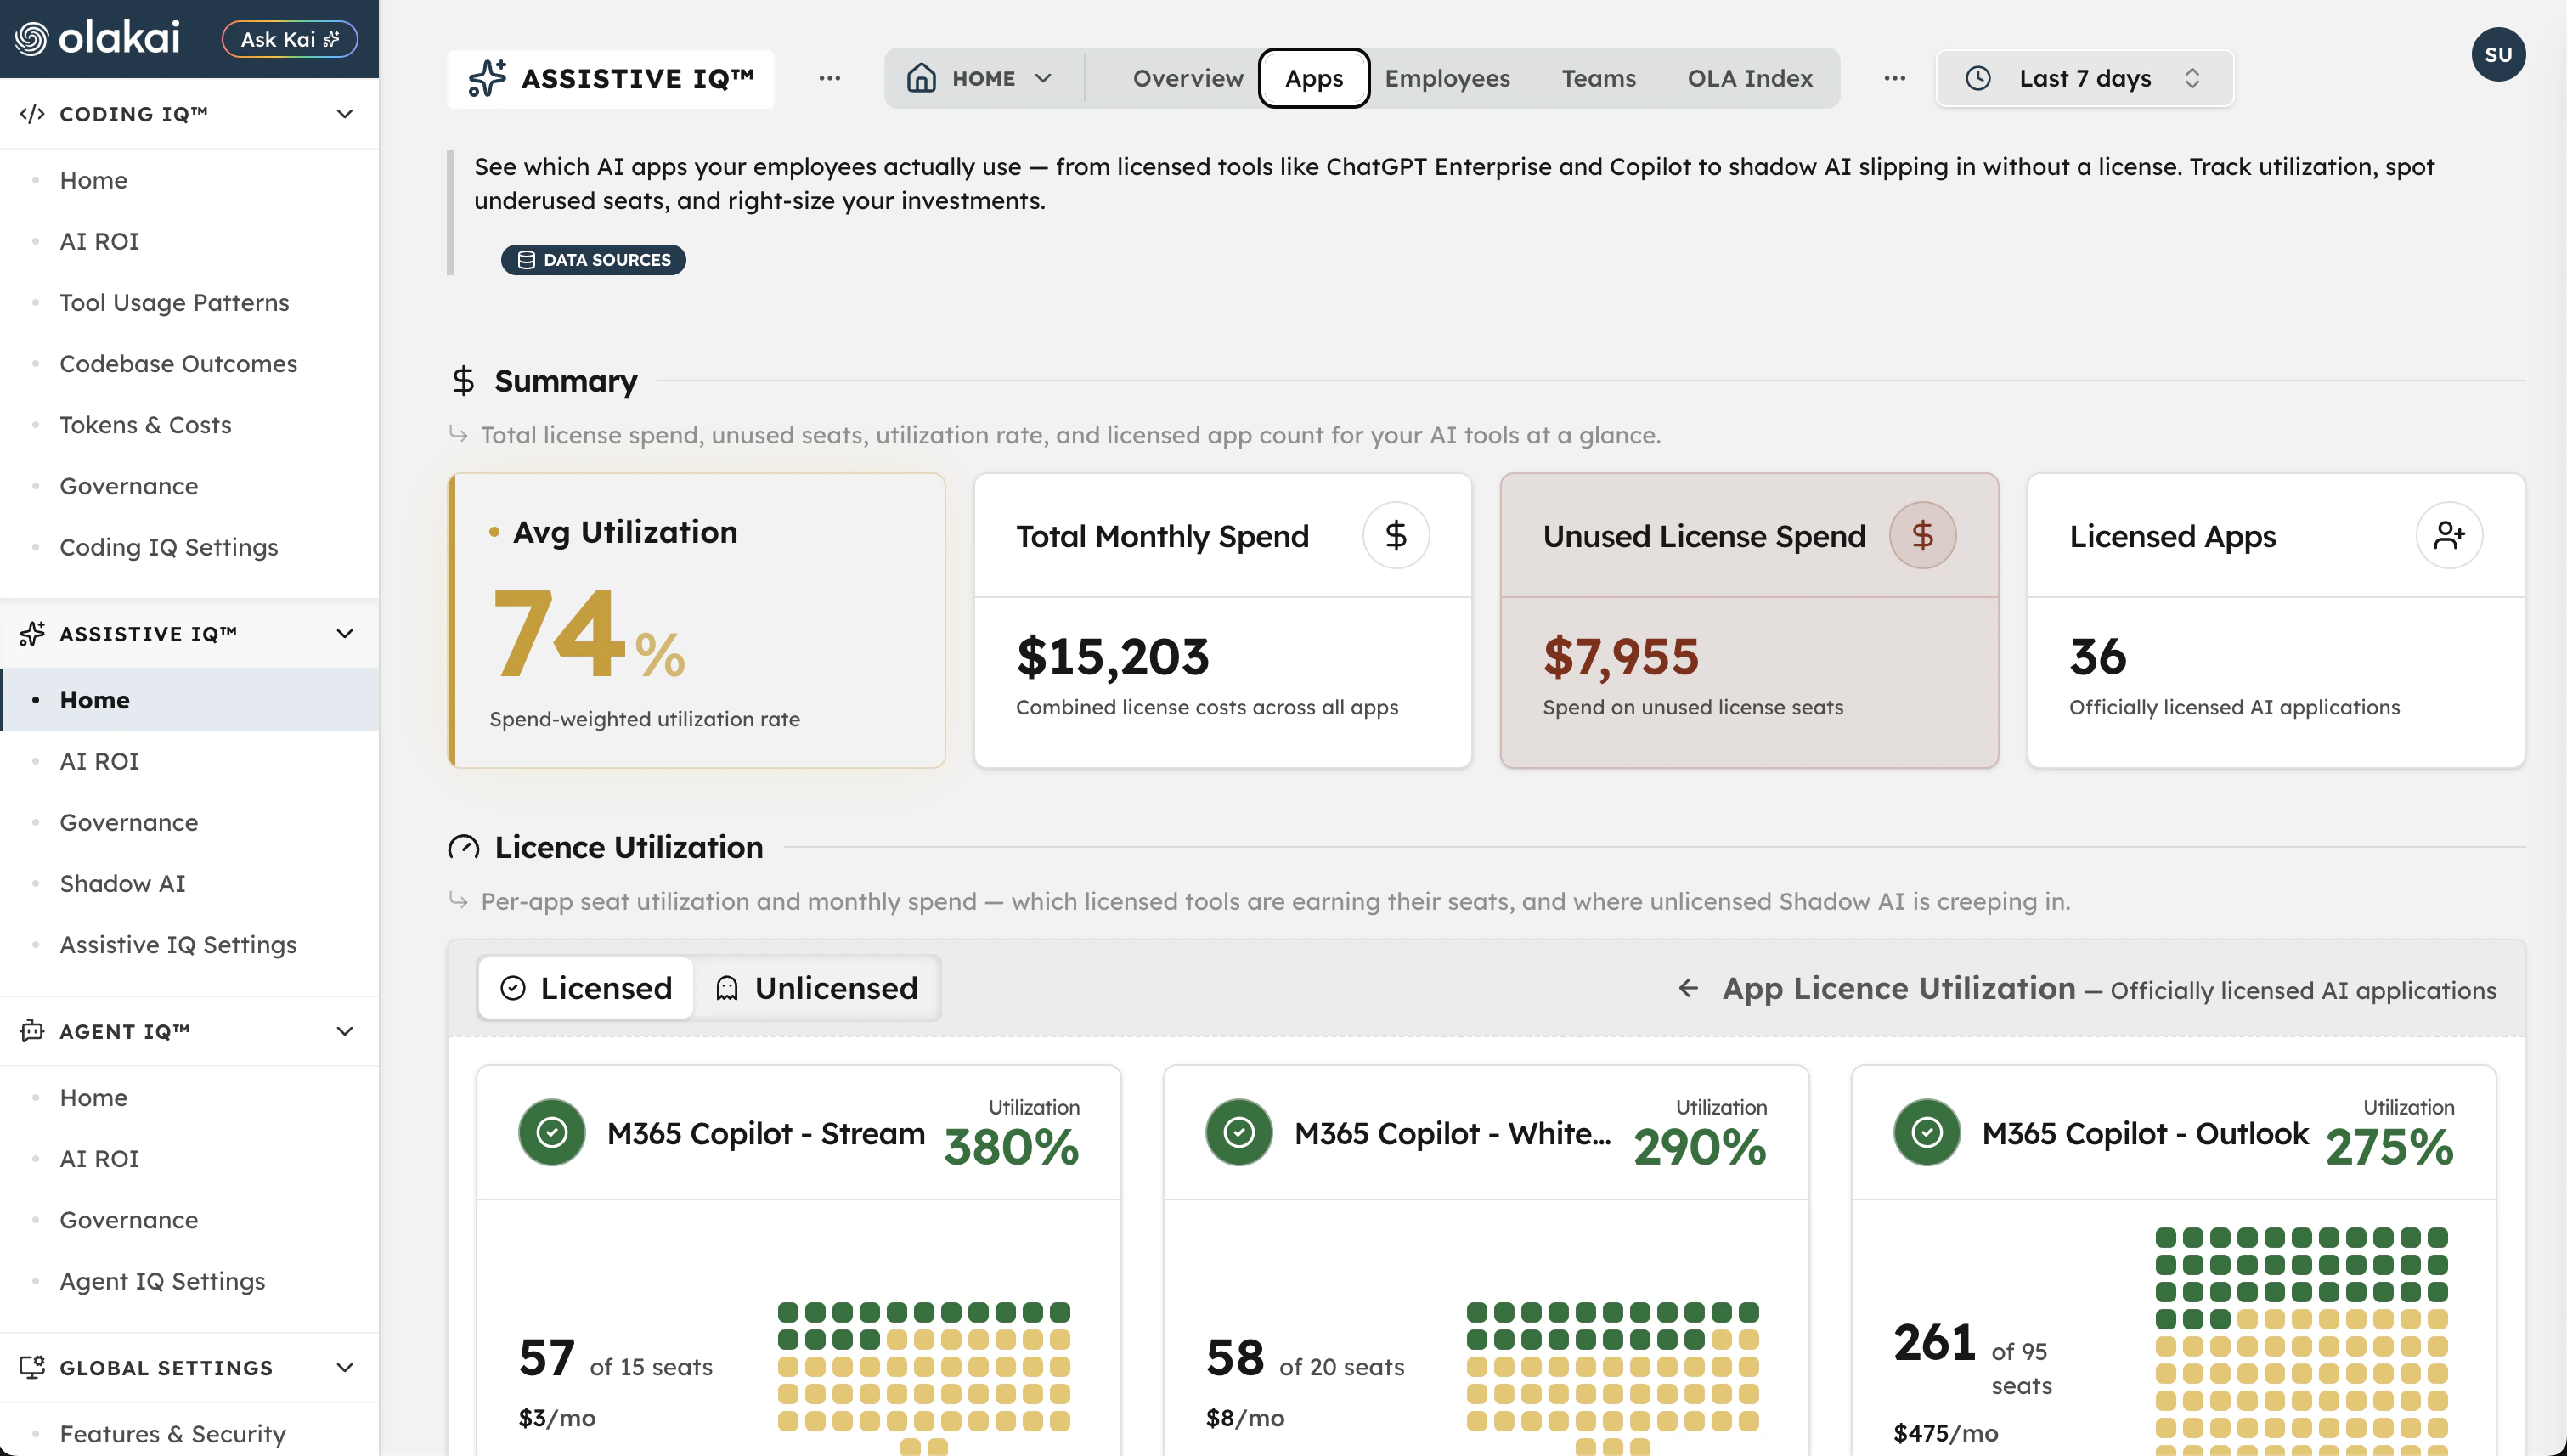
Task: Expand the HOME dropdown chevron
Action: click(x=1043, y=78)
